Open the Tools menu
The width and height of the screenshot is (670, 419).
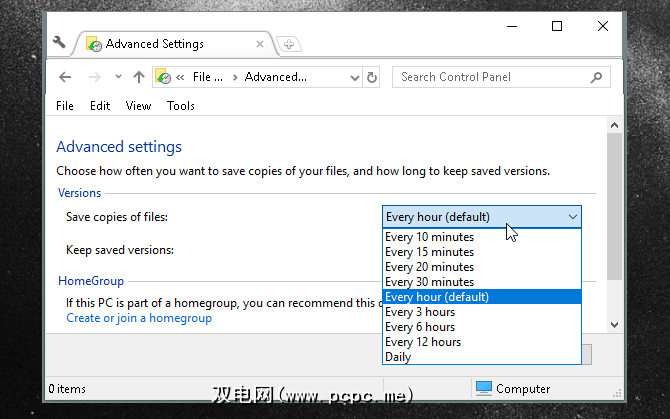(x=181, y=106)
